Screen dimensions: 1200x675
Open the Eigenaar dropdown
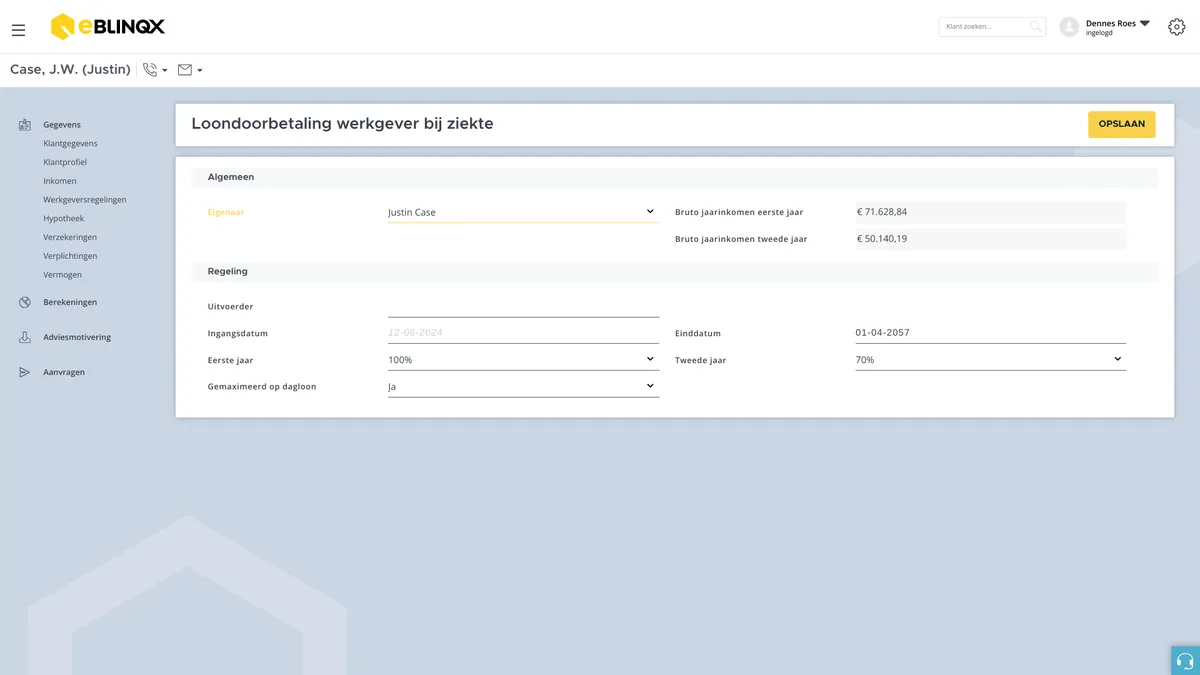point(523,212)
